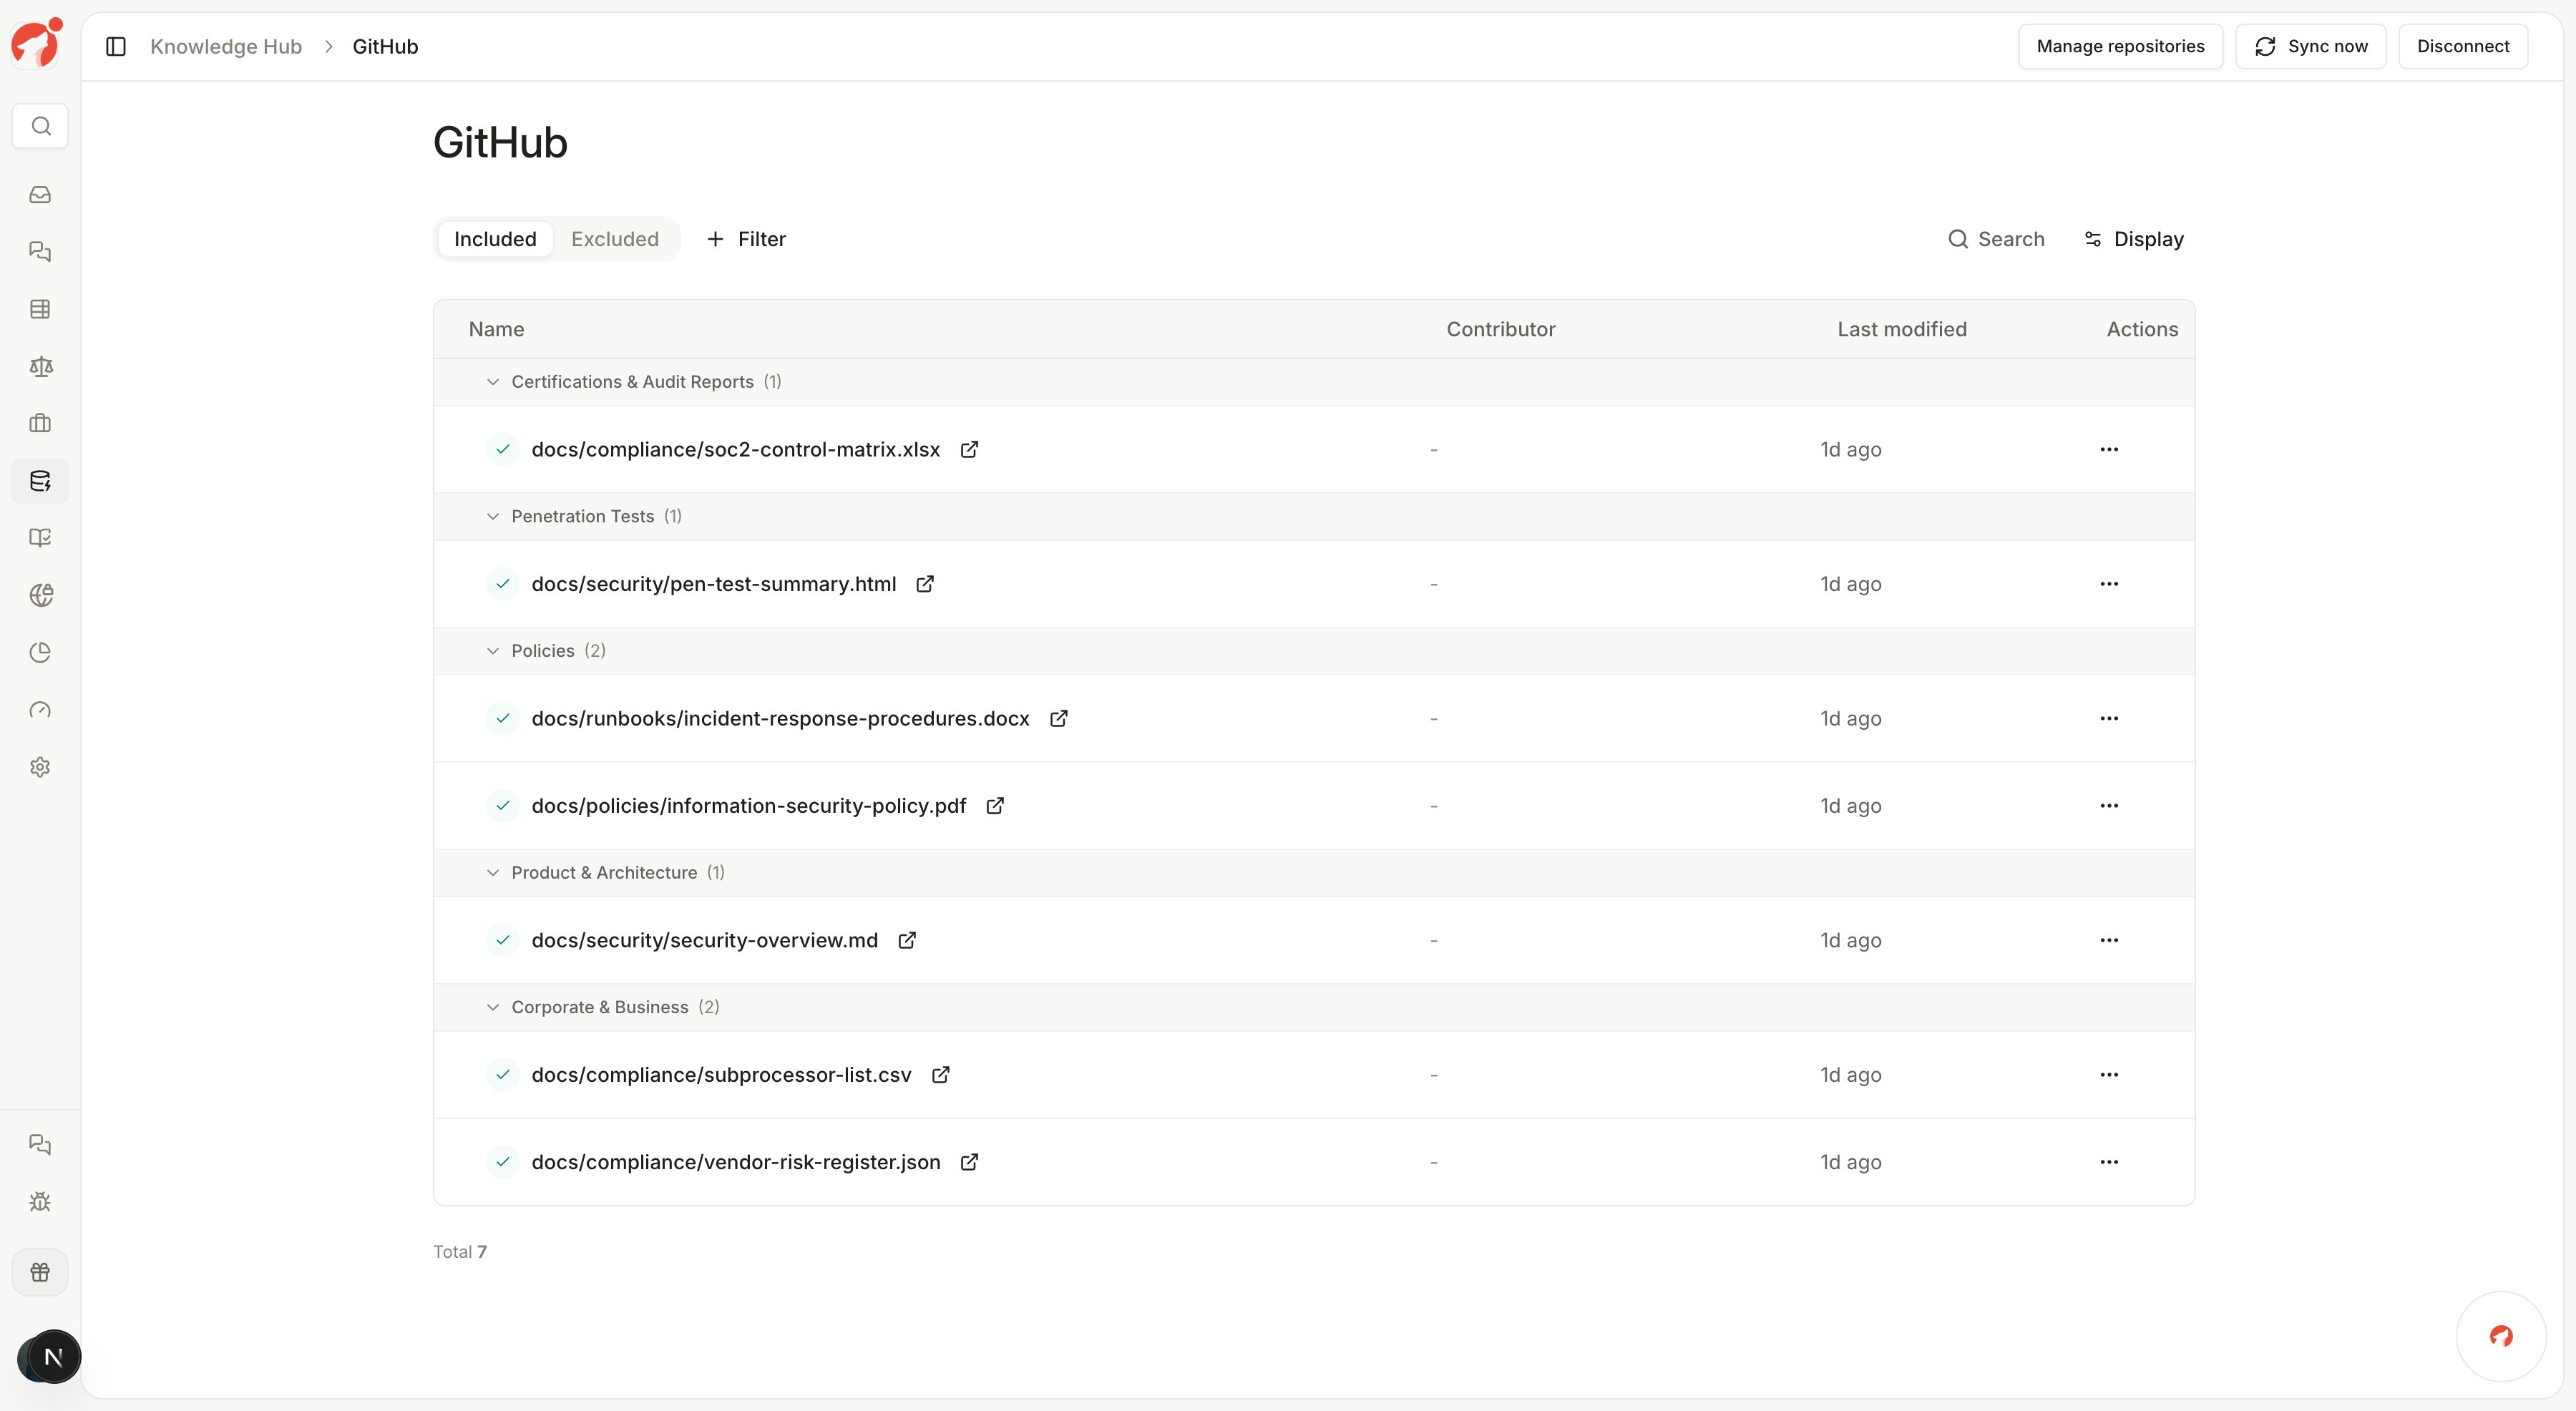Open the gauge icon in the sidebar
Screen dimensions: 2576x1411
[40, 710]
